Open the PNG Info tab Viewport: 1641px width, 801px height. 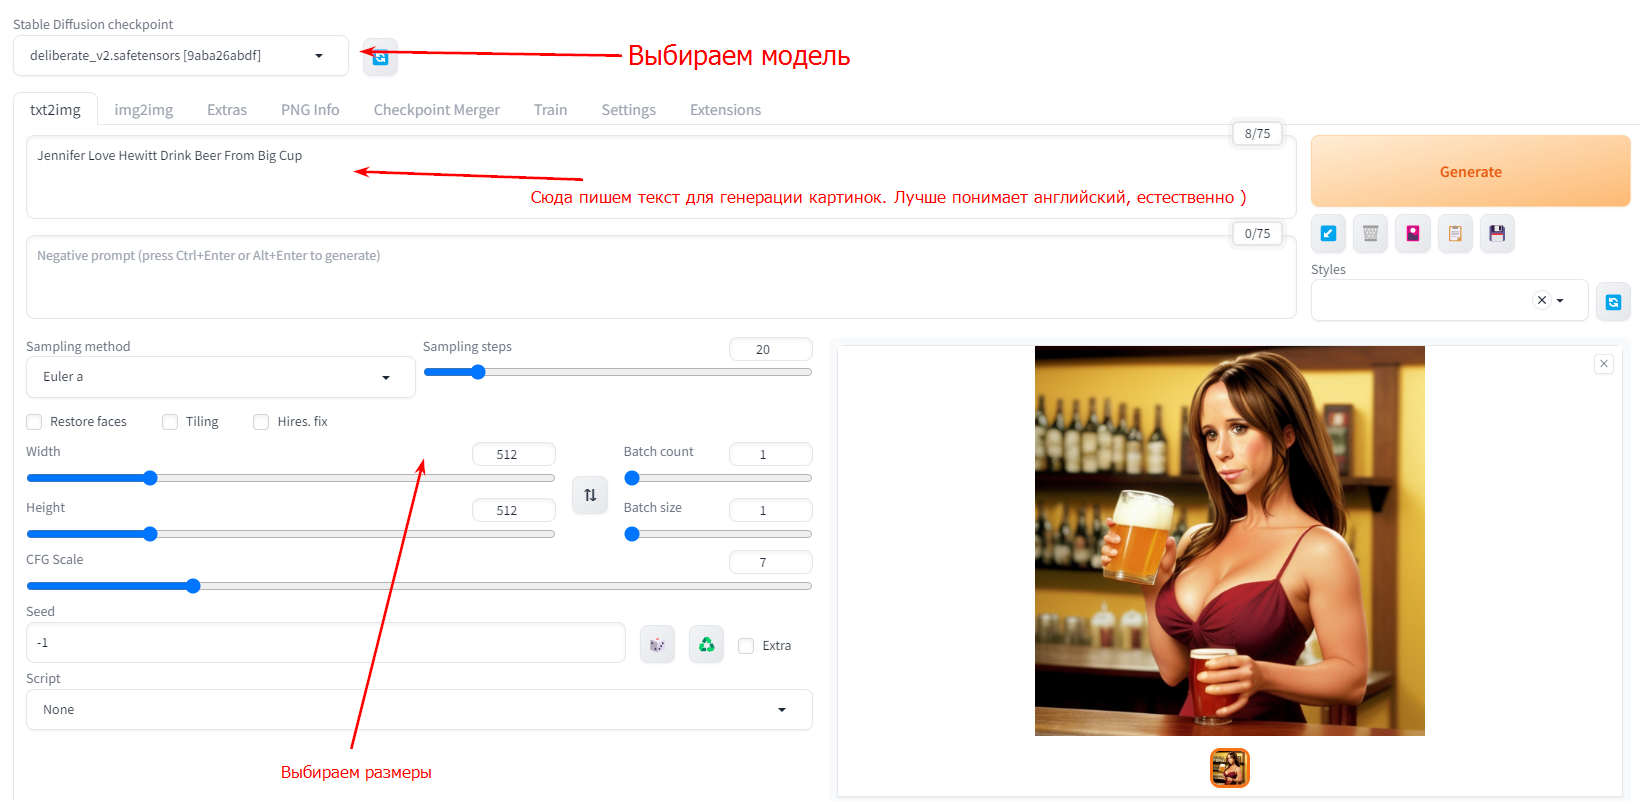310,110
